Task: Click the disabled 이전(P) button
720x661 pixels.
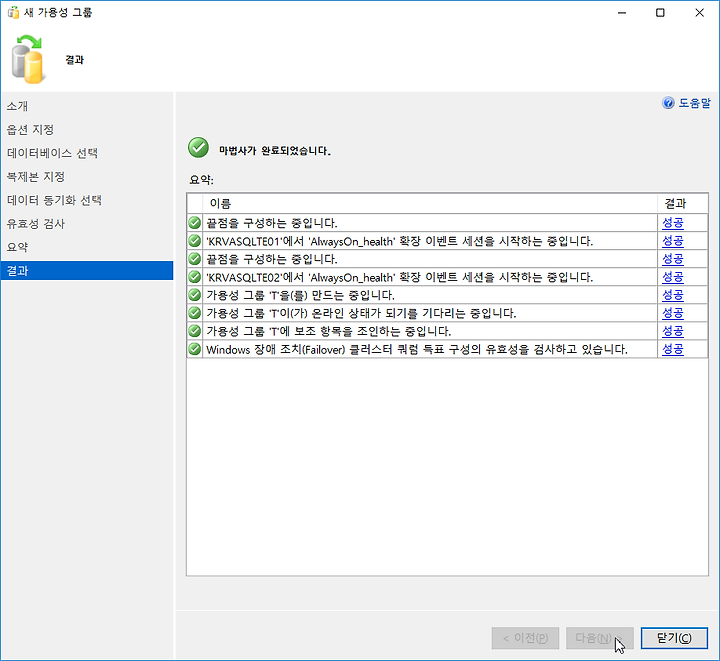Action: pyautogui.click(x=525, y=638)
